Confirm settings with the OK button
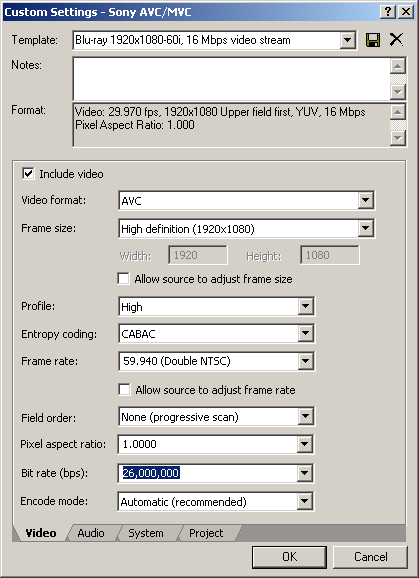Image resolution: width=419 pixels, height=578 pixels. pyautogui.click(x=289, y=557)
